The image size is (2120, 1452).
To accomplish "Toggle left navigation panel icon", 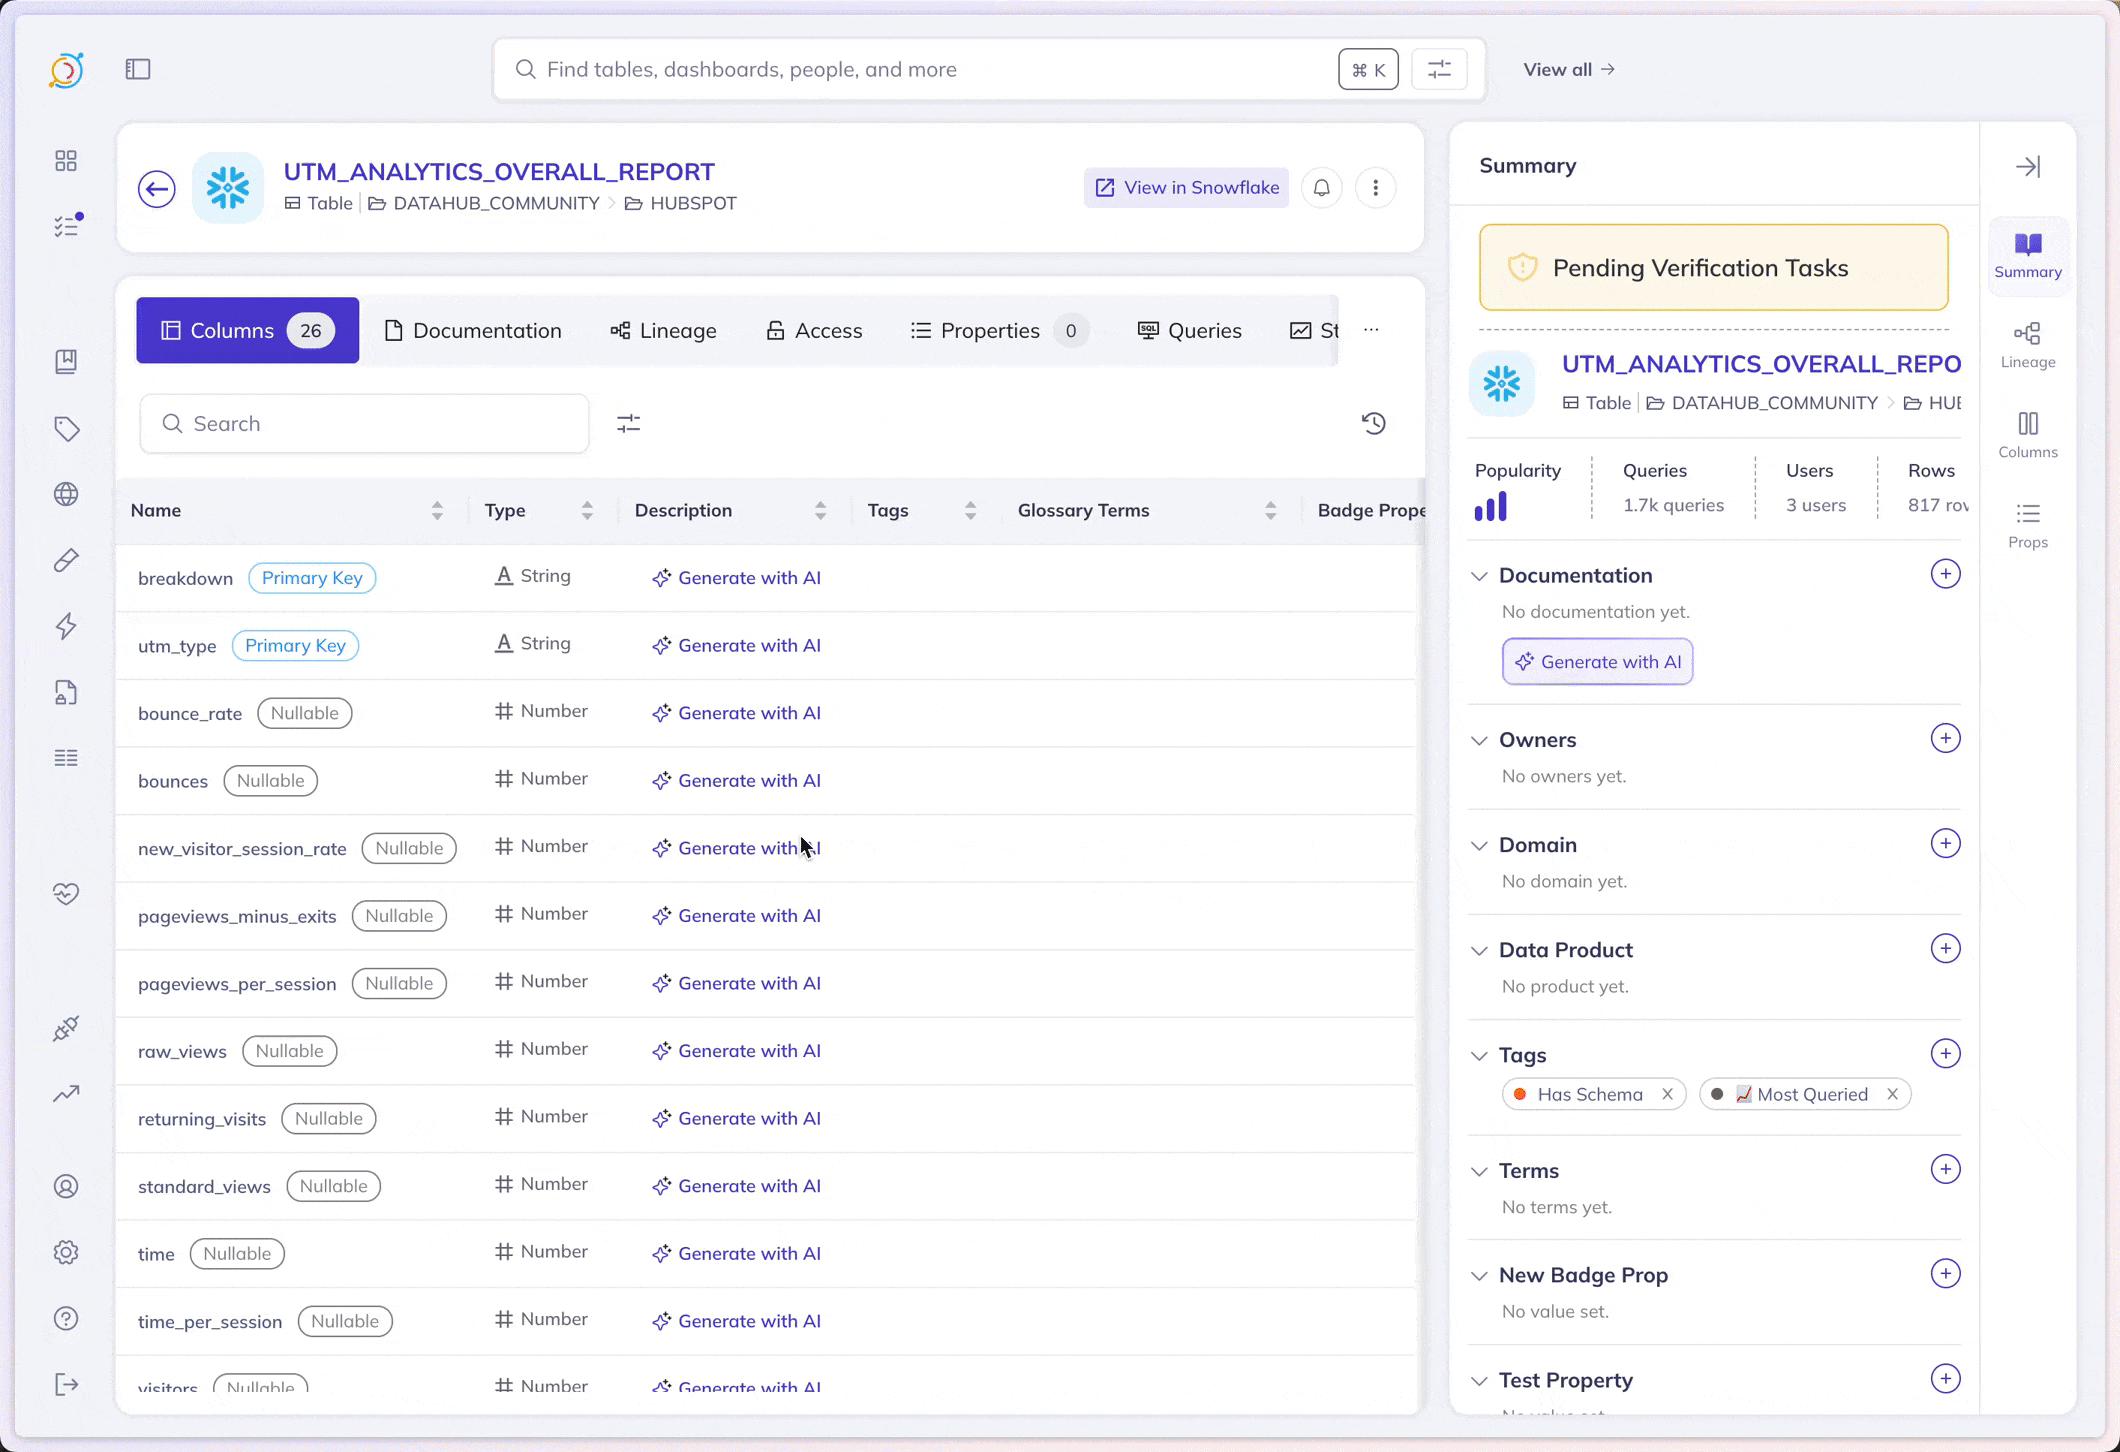I will point(138,69).
